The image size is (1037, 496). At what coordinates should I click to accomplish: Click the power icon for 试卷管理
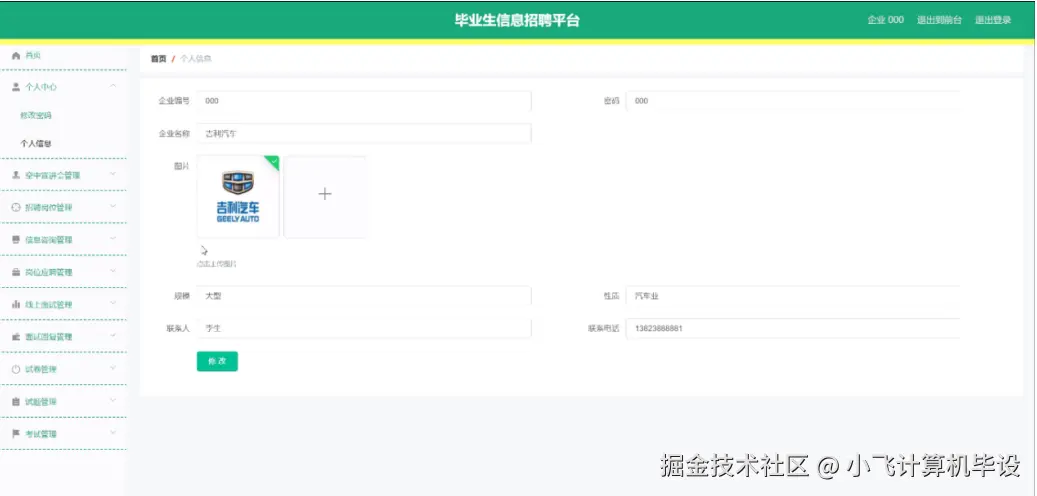point(16,370)
